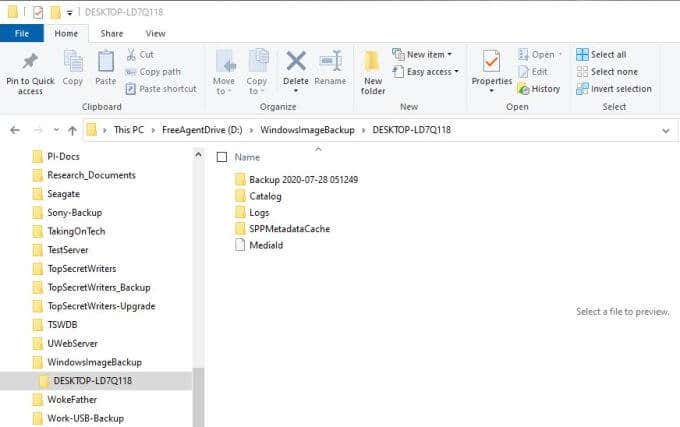
Task: Click Invert selection in the ribbon
Action: click(614, 89)
